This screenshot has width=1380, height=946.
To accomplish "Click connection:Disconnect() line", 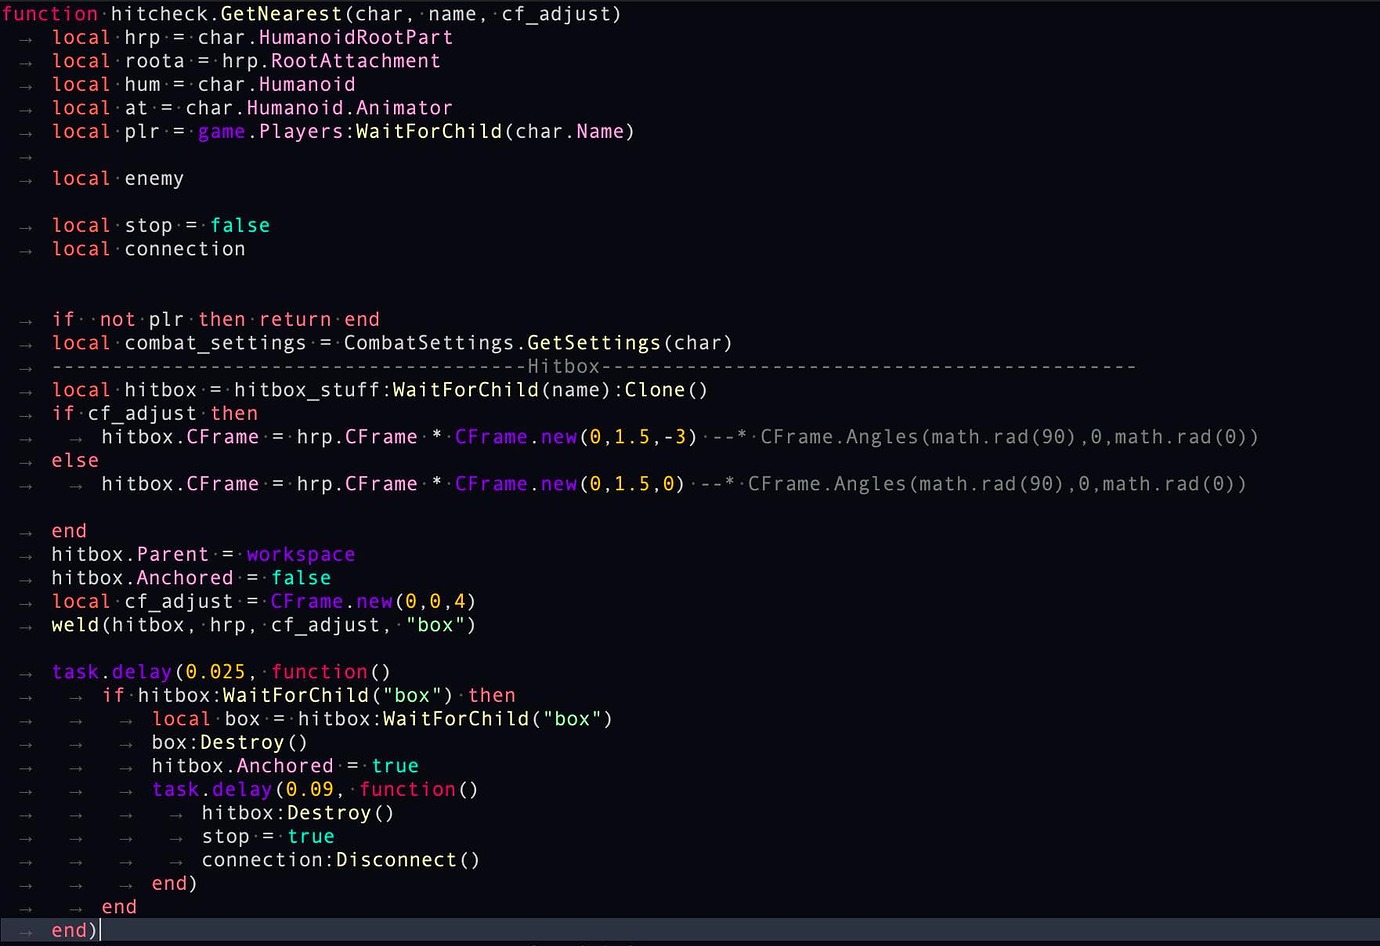I will click(x=340, y=860).
